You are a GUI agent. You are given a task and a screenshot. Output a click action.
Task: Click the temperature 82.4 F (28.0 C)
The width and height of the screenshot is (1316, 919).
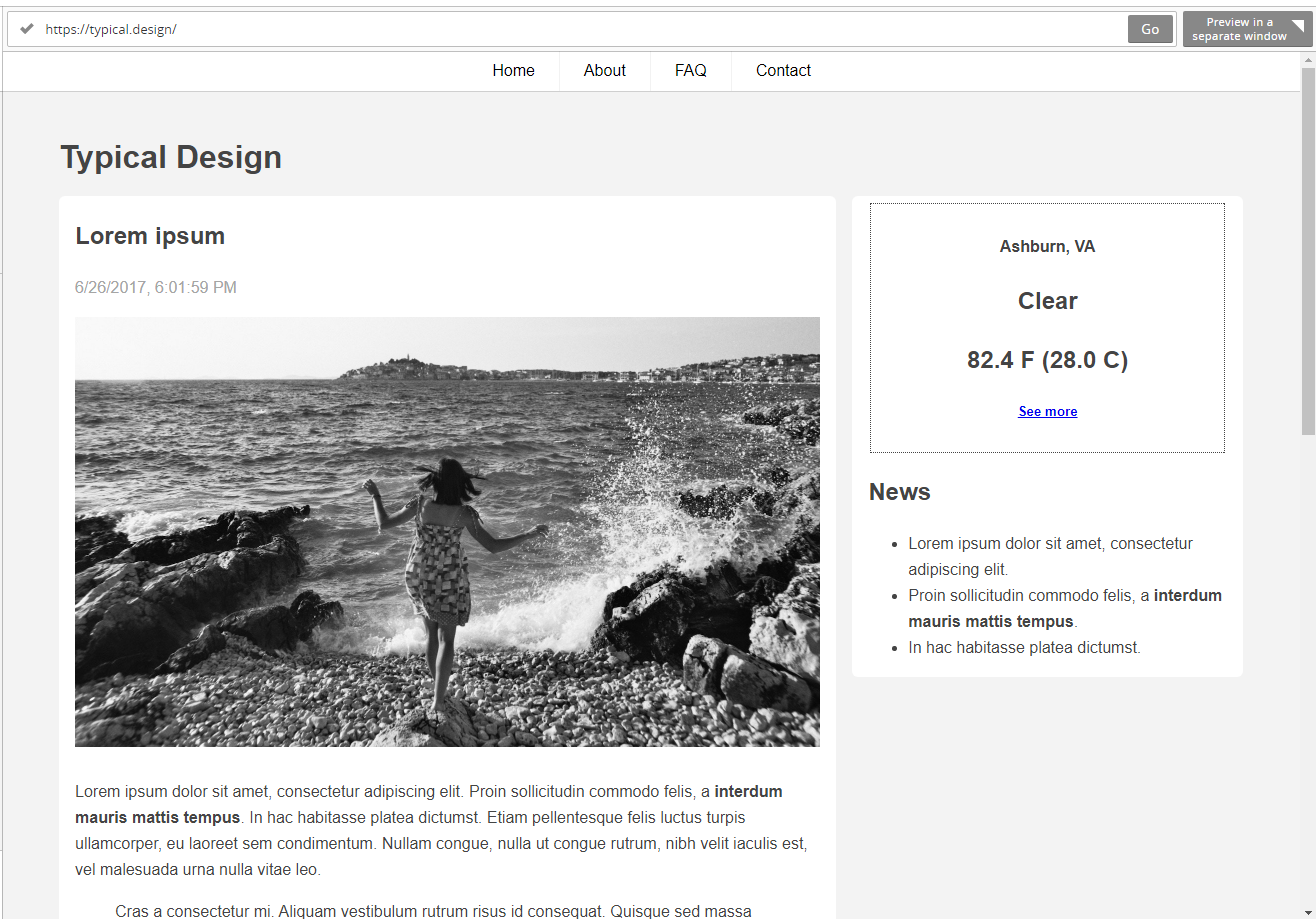1047,360
